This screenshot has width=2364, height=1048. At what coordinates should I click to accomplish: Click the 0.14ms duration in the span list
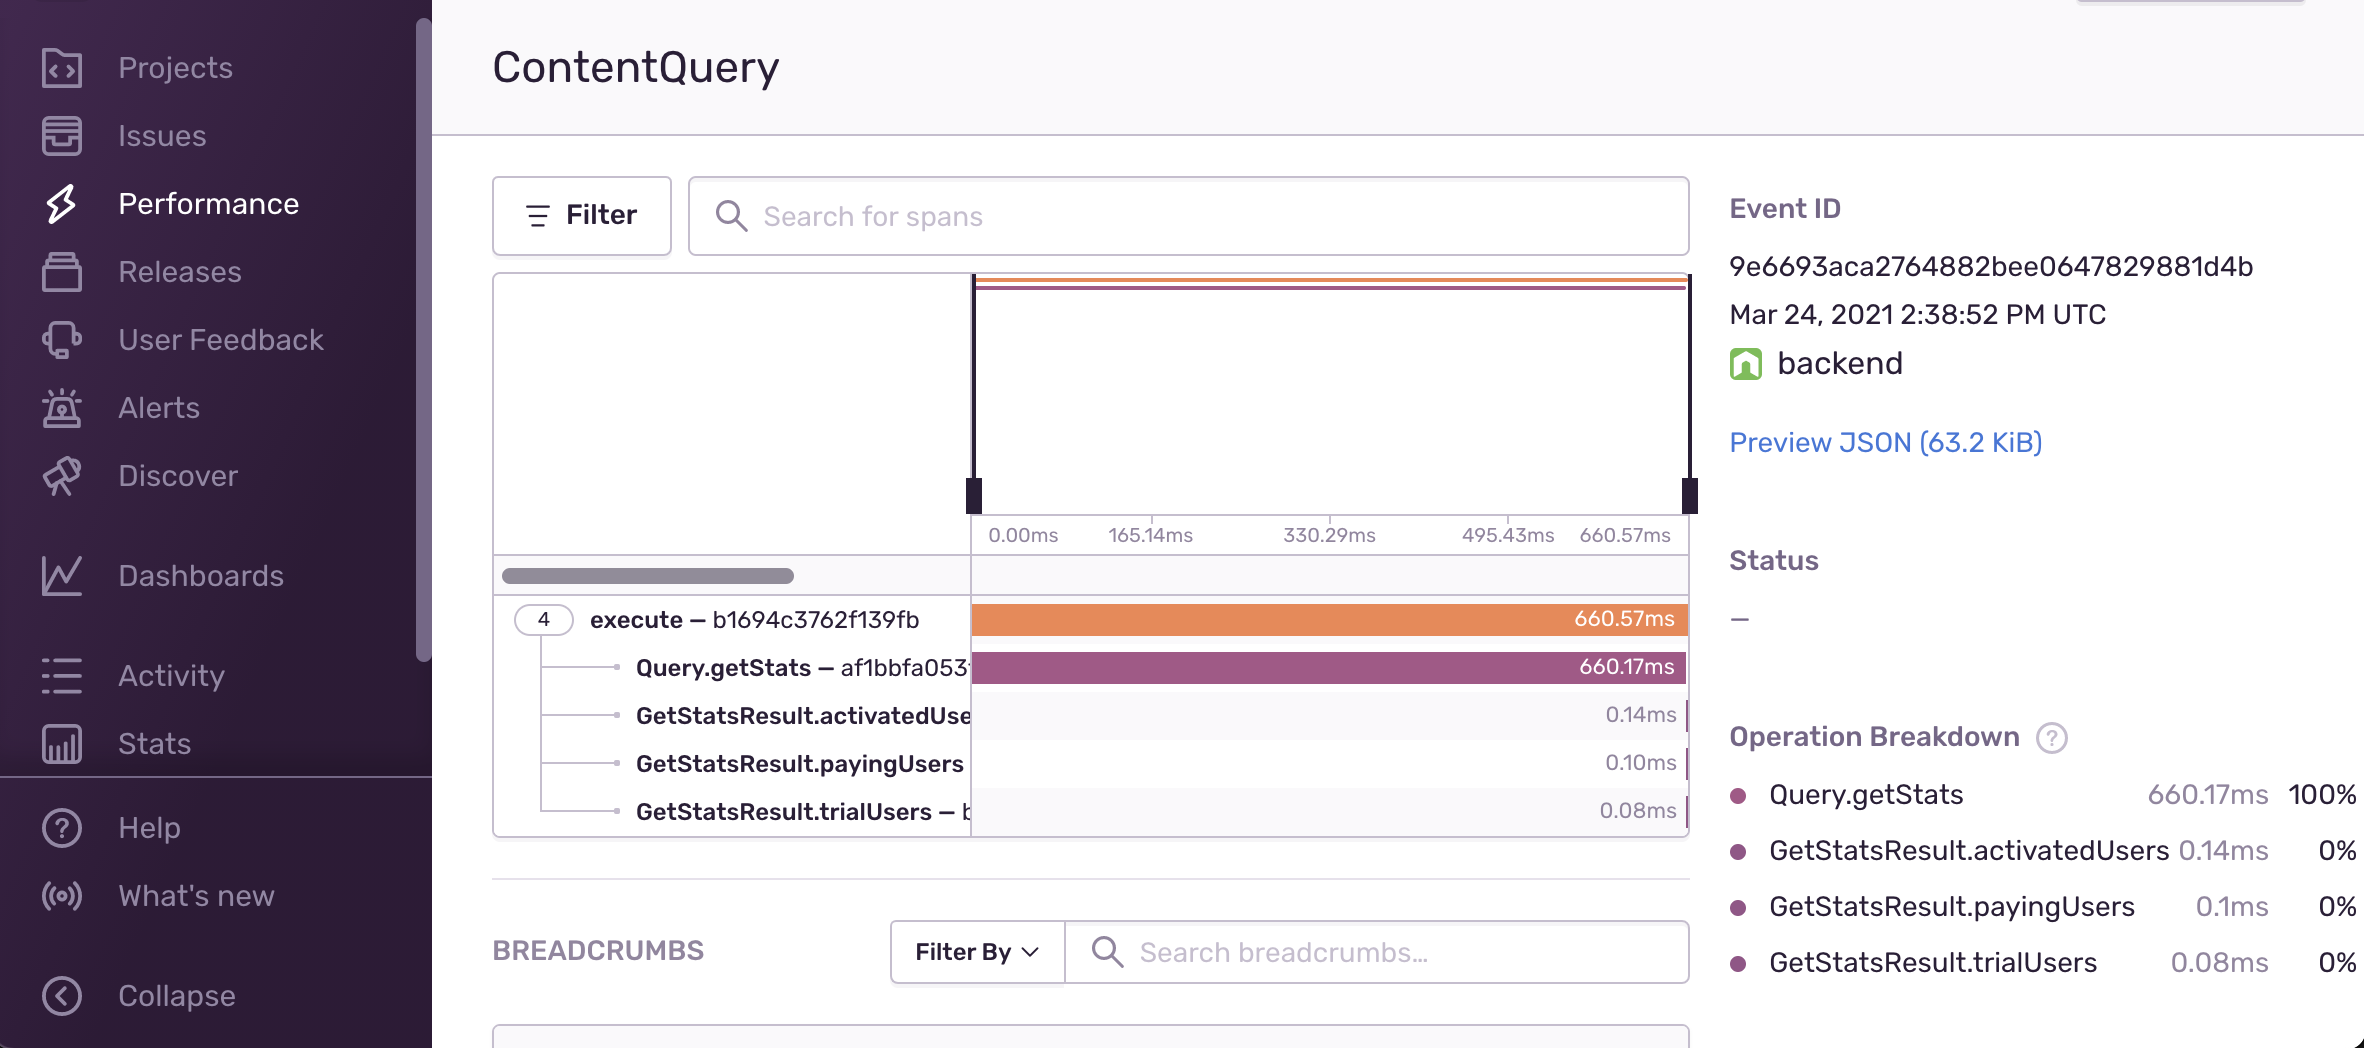[x=1641, y=715]
